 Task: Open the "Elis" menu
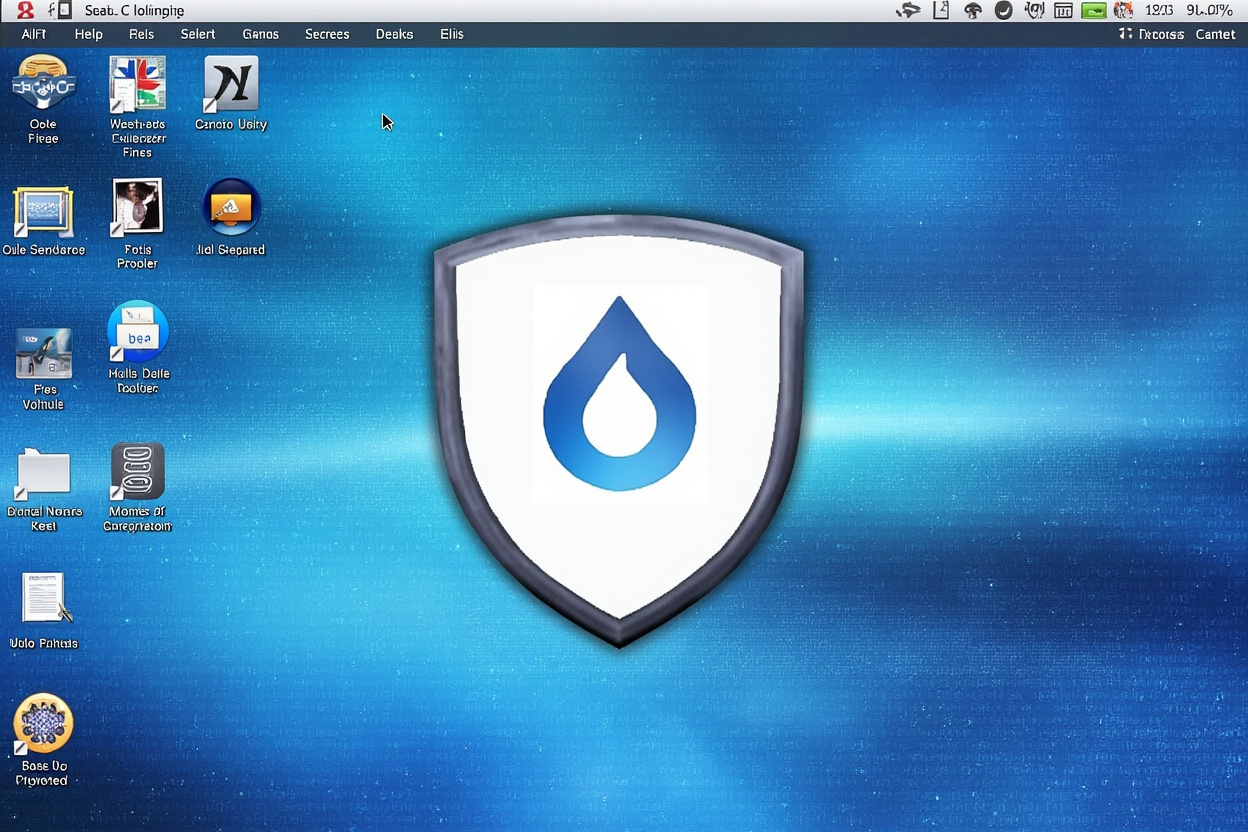click(452, 34)
